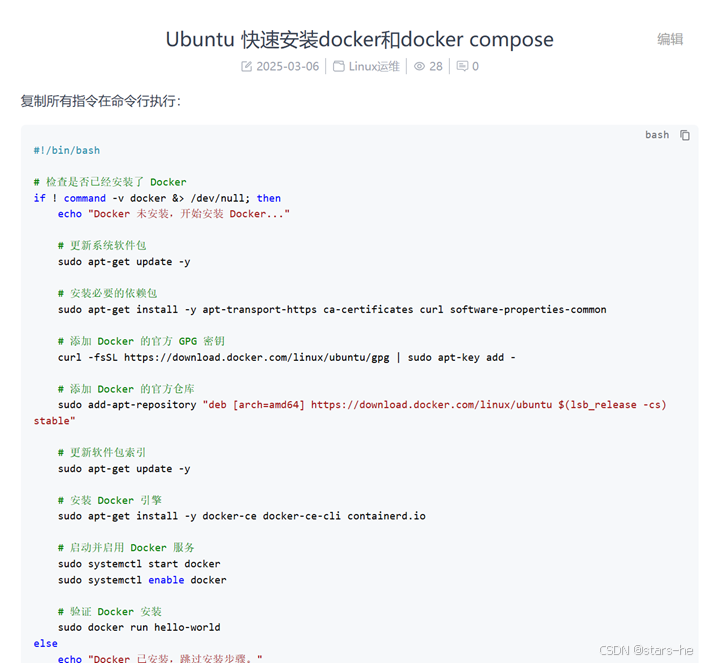Open the Linux运维 category folder icon
The width and height of the screenshot is (704, 663).
click(339, 66)
